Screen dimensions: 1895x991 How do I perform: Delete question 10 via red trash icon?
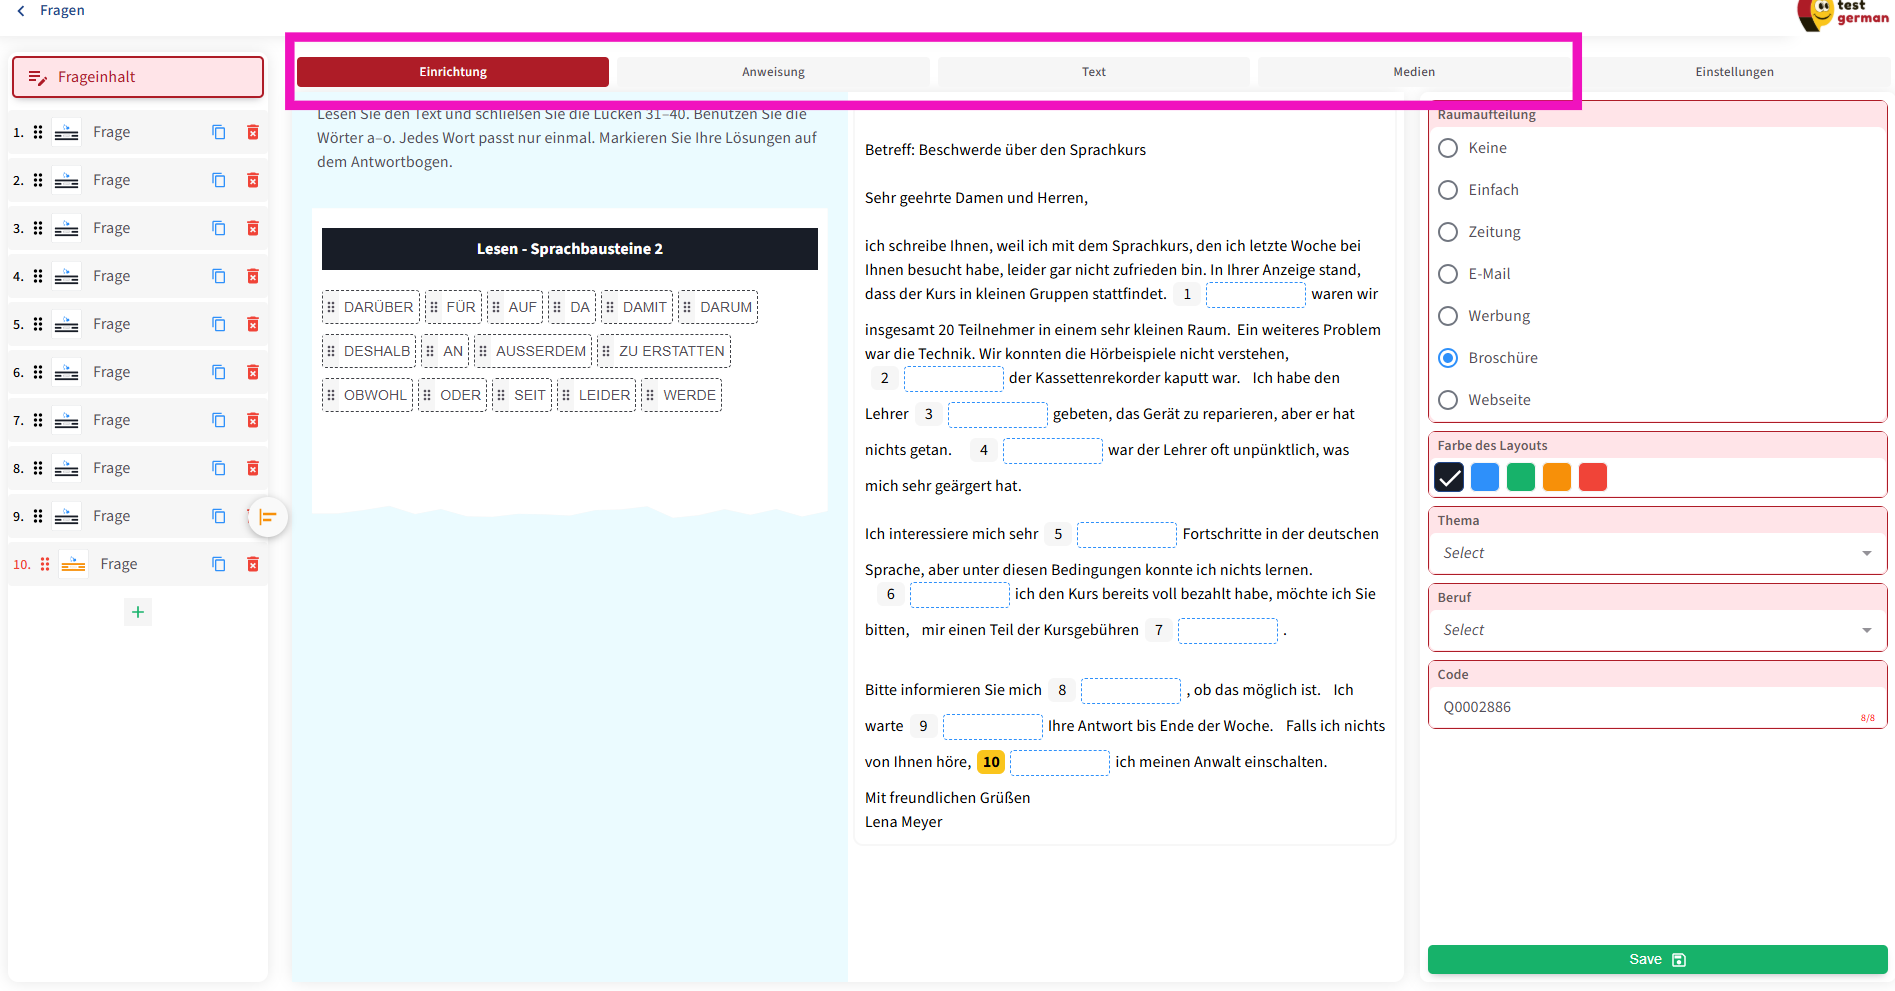[253, 564]
